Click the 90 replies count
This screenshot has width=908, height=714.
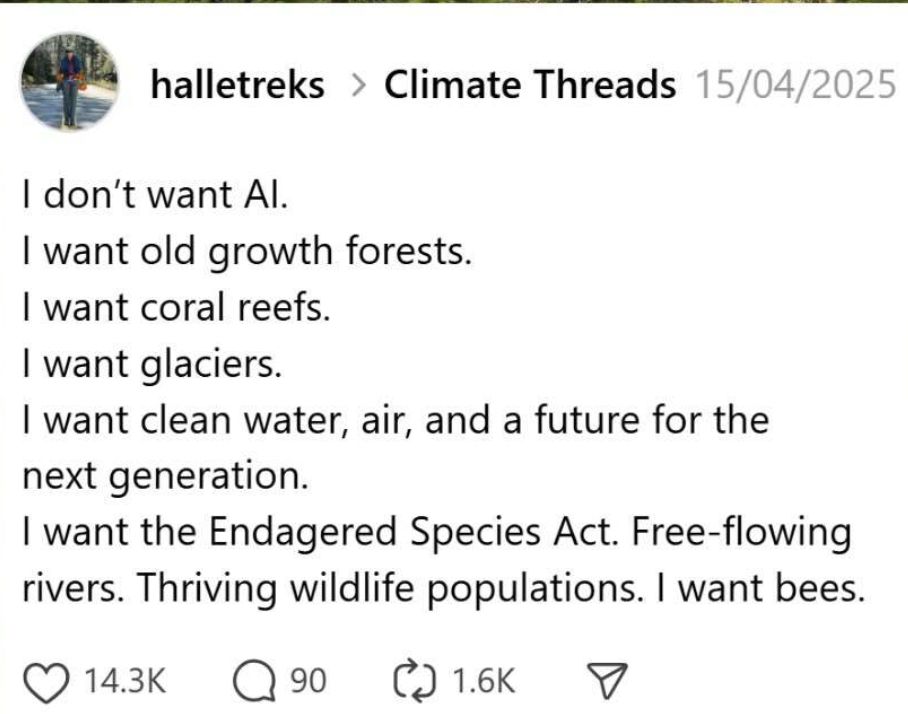click(308, 680)
